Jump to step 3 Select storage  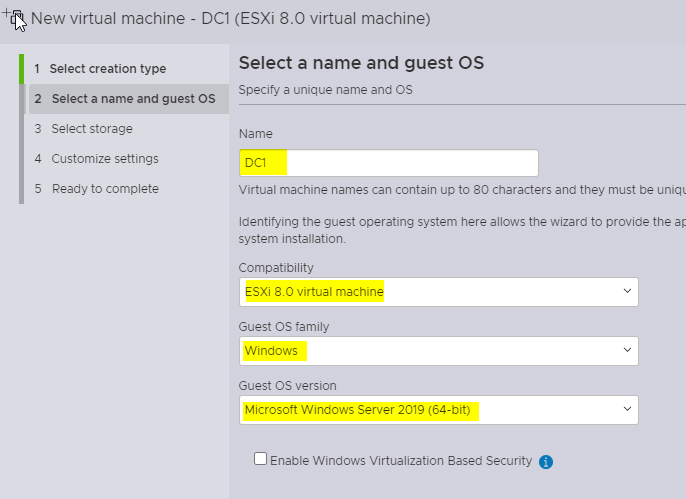pyautogui.click(x=91, y=129)
